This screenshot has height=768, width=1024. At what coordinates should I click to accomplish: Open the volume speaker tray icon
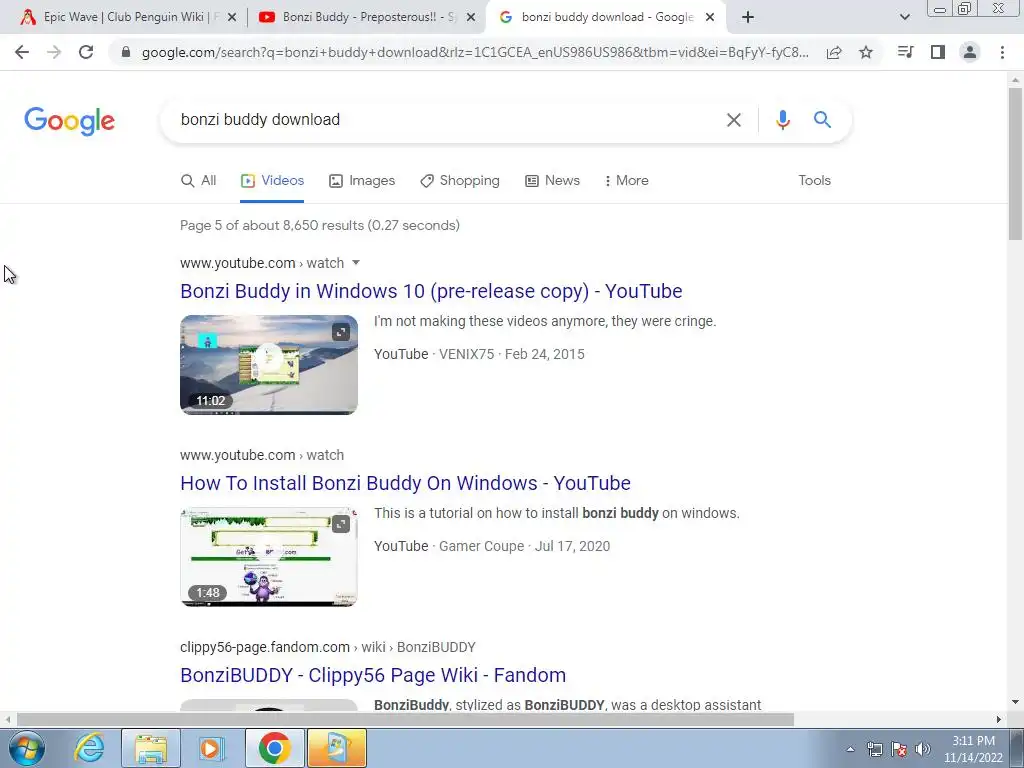(923, 749)
